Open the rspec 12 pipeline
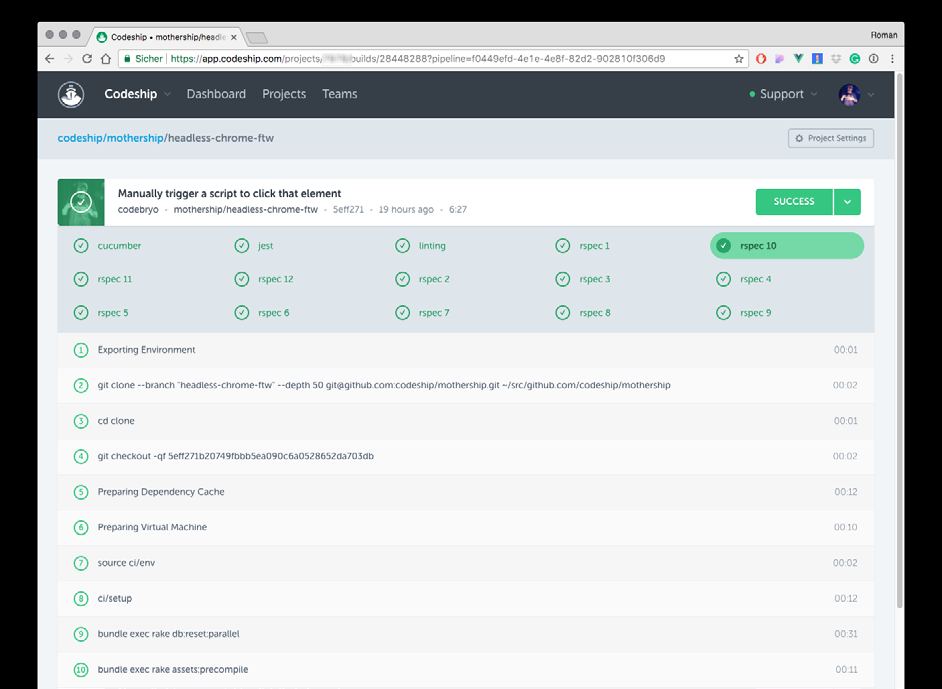The image size is (942, 689). (264, 279)
